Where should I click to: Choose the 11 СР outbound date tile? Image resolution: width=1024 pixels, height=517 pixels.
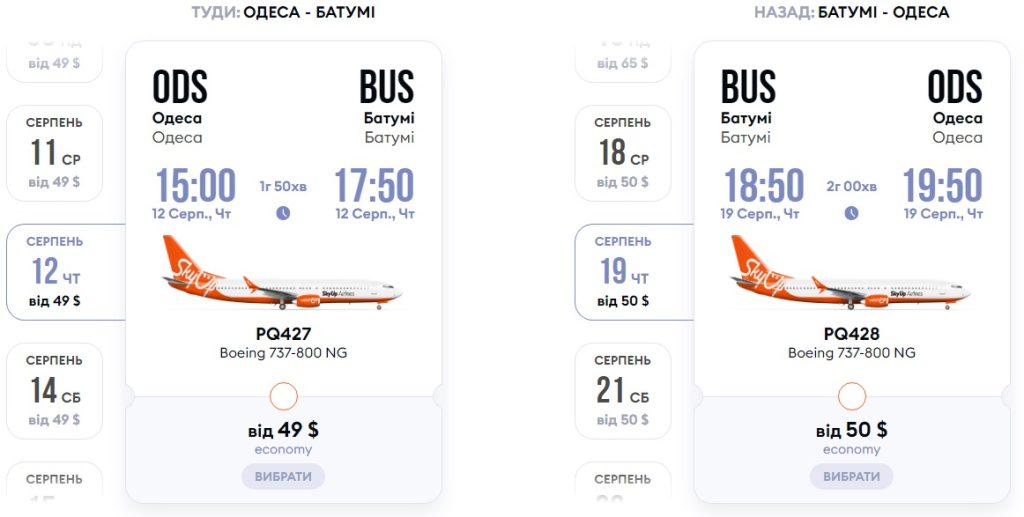point(55,153)
